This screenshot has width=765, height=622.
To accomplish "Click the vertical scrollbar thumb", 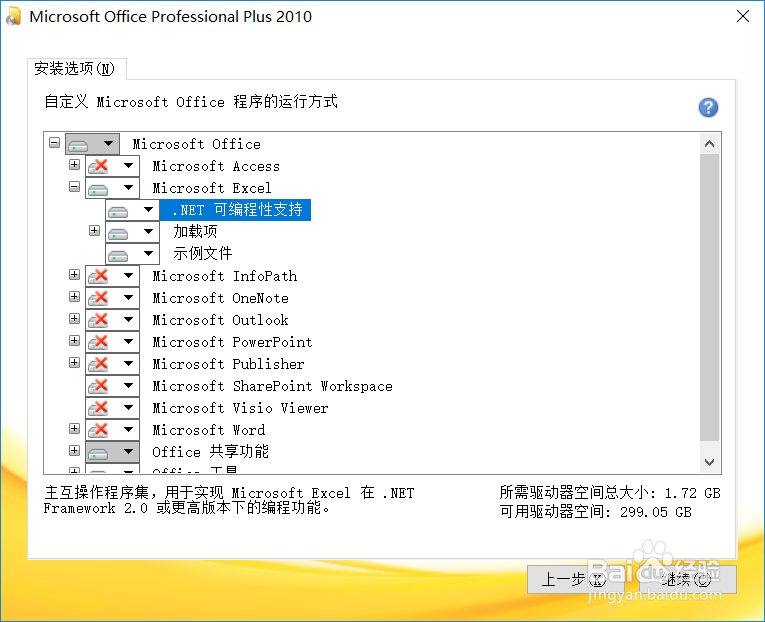I will pos(709,298).
